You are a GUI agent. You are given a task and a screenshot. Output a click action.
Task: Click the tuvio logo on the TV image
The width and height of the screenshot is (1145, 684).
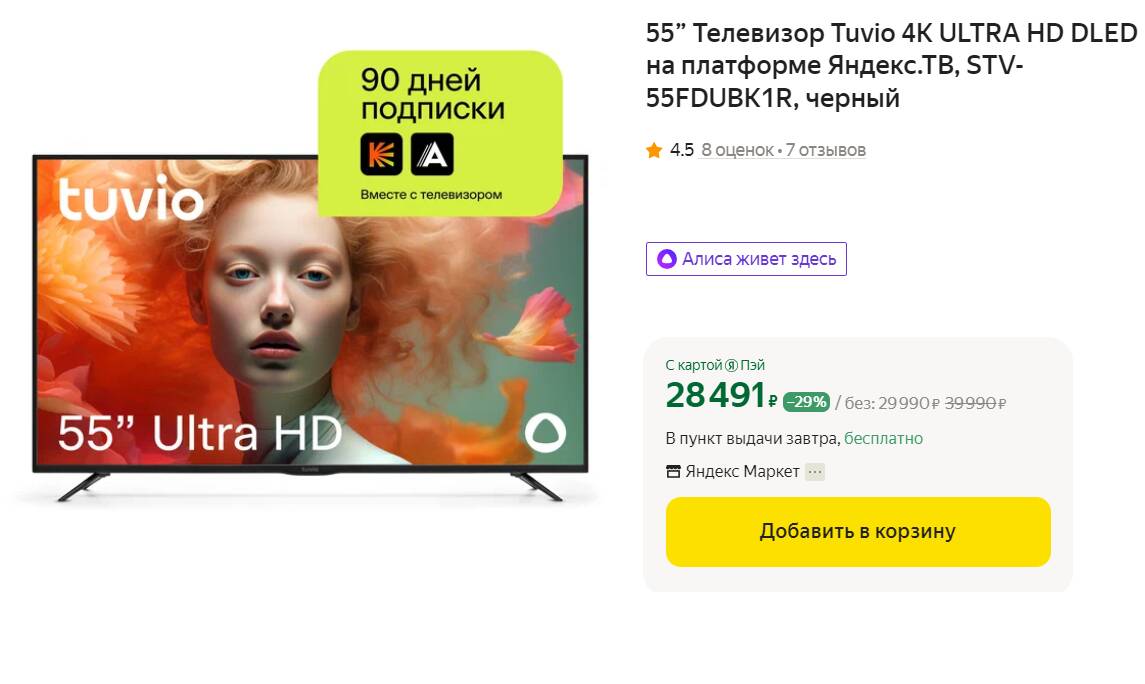[x=131, y=198]
